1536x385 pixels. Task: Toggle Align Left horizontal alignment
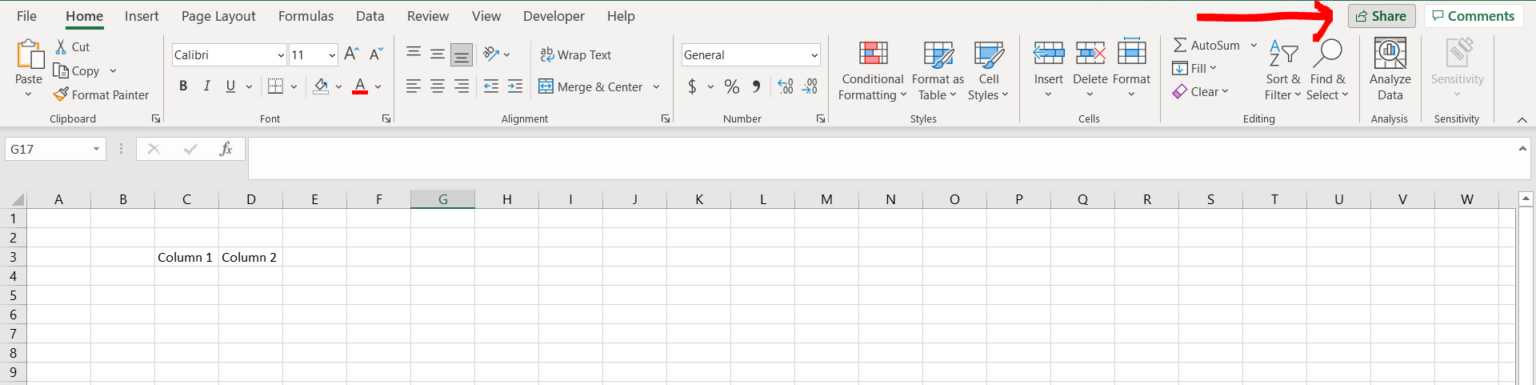(x=413, y=86)
